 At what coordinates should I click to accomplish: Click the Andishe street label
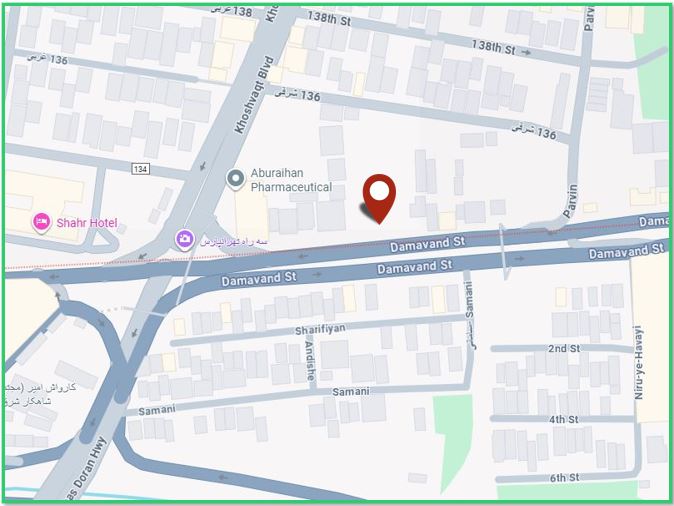tap(310, 360)
